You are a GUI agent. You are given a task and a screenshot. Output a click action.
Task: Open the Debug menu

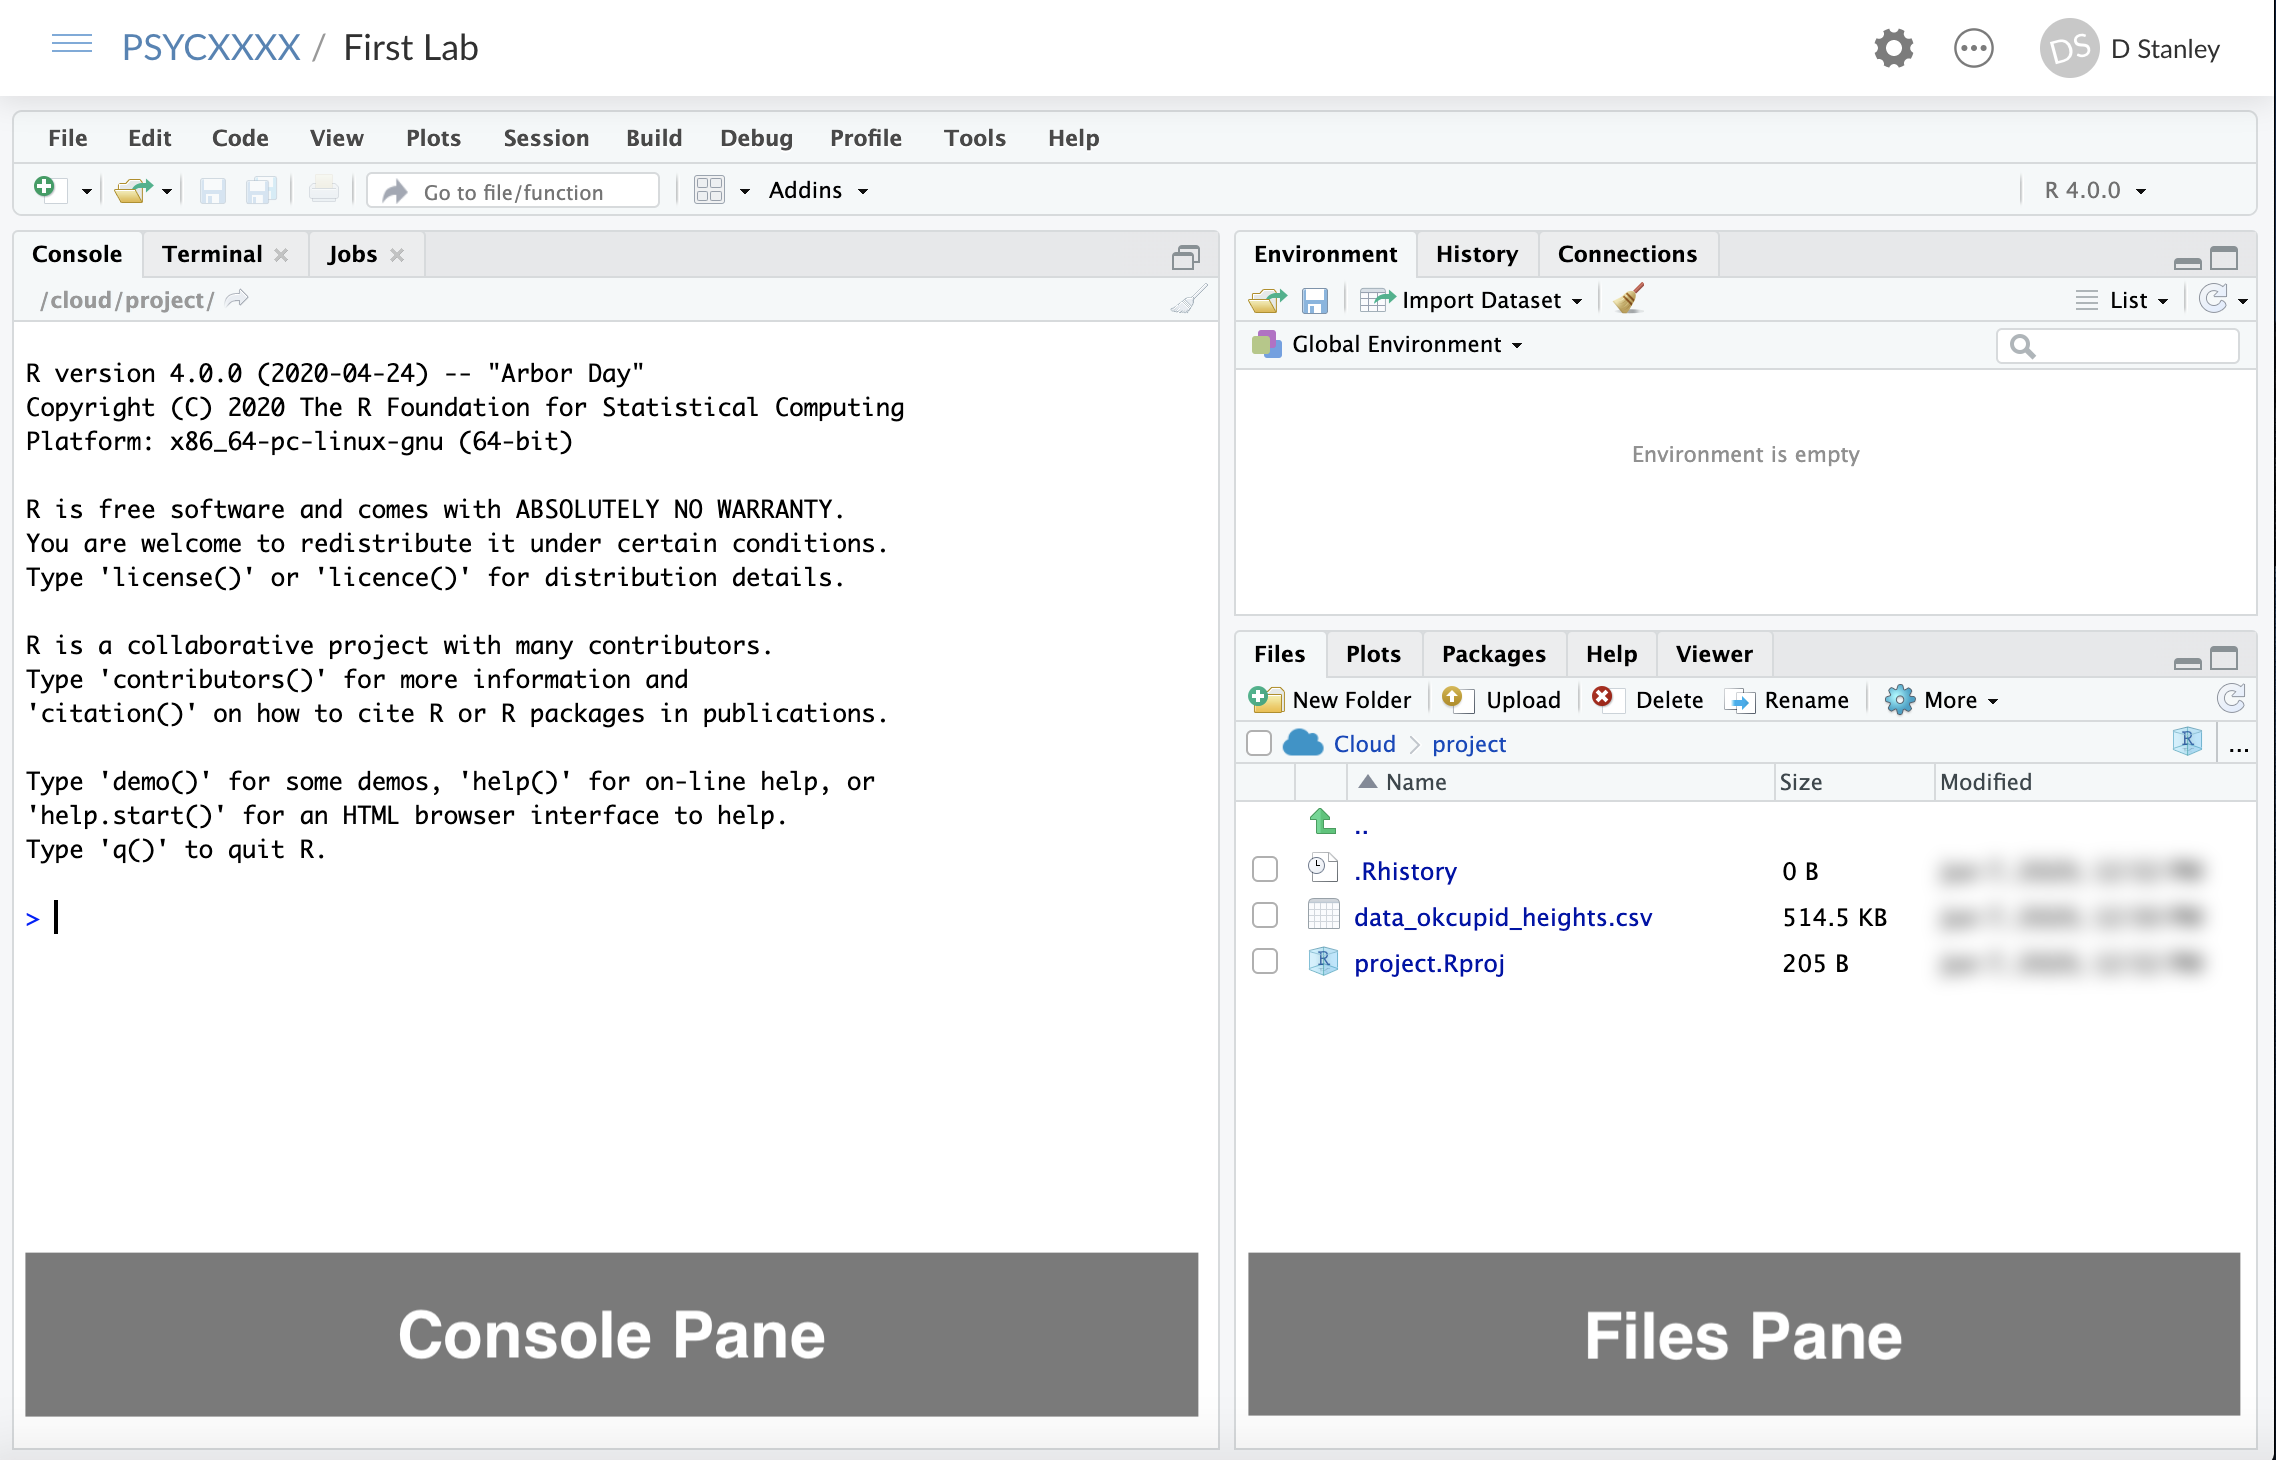(x=756, y=138)
